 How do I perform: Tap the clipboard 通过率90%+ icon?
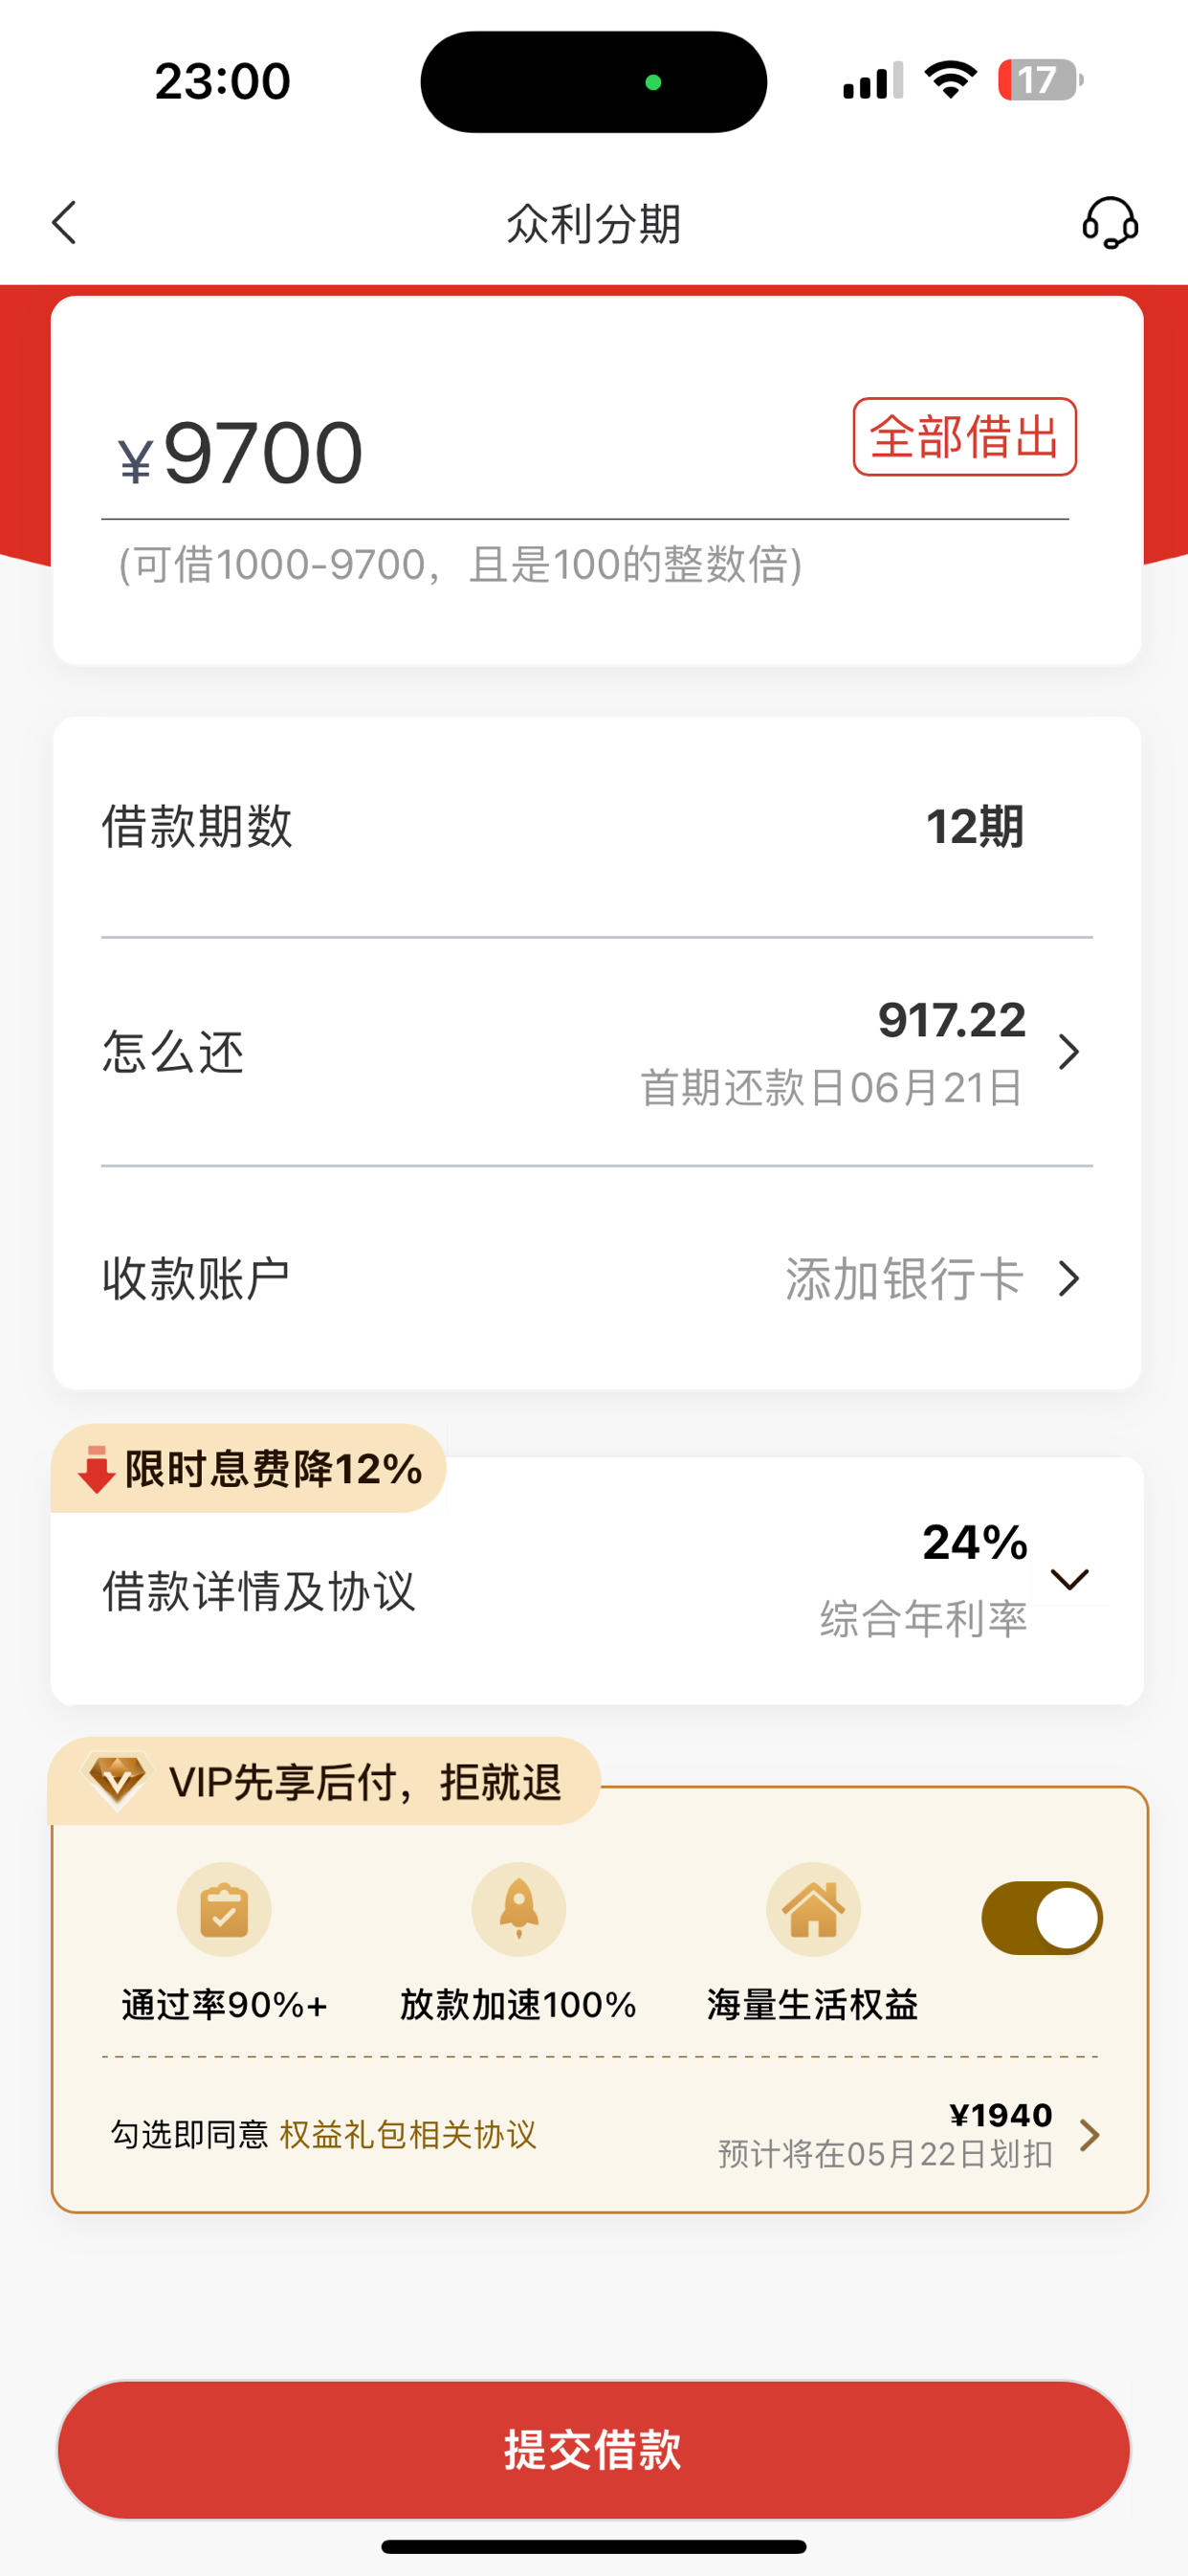pyautogui.click(x=224, y=1910)
